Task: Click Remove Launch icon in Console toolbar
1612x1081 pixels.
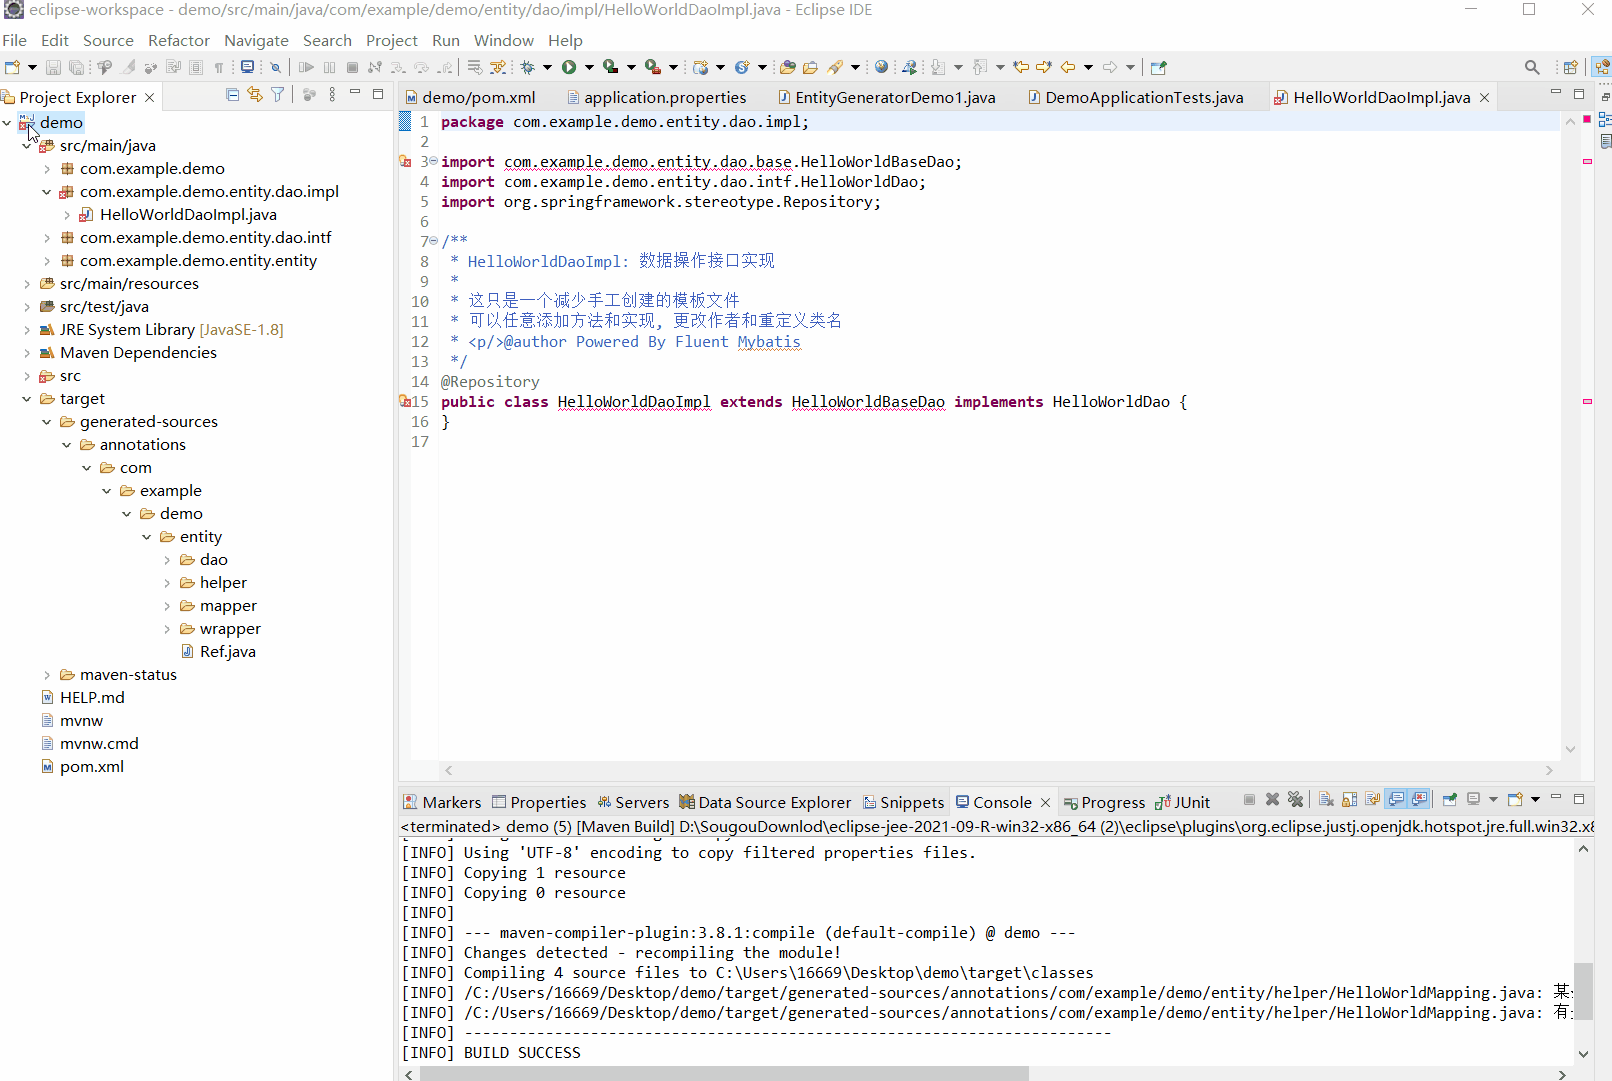Action: [x=1272, y=800]
